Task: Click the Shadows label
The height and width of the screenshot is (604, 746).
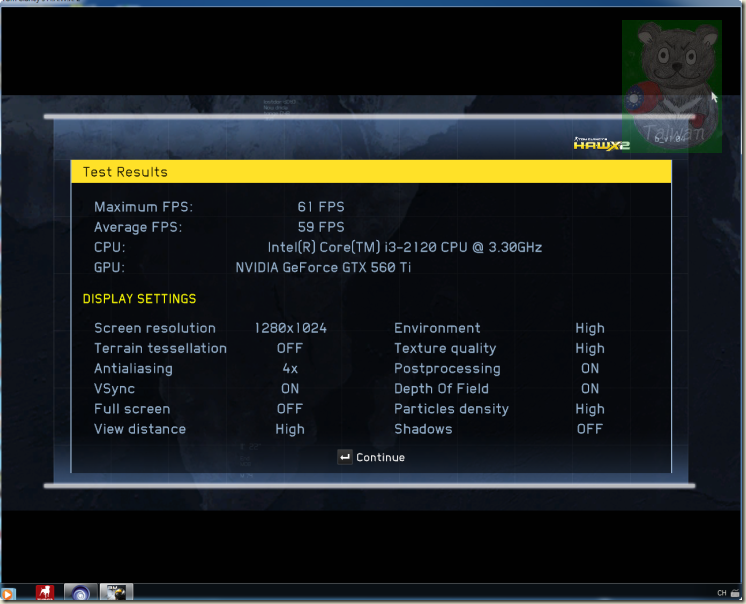Action: (423, 429)
